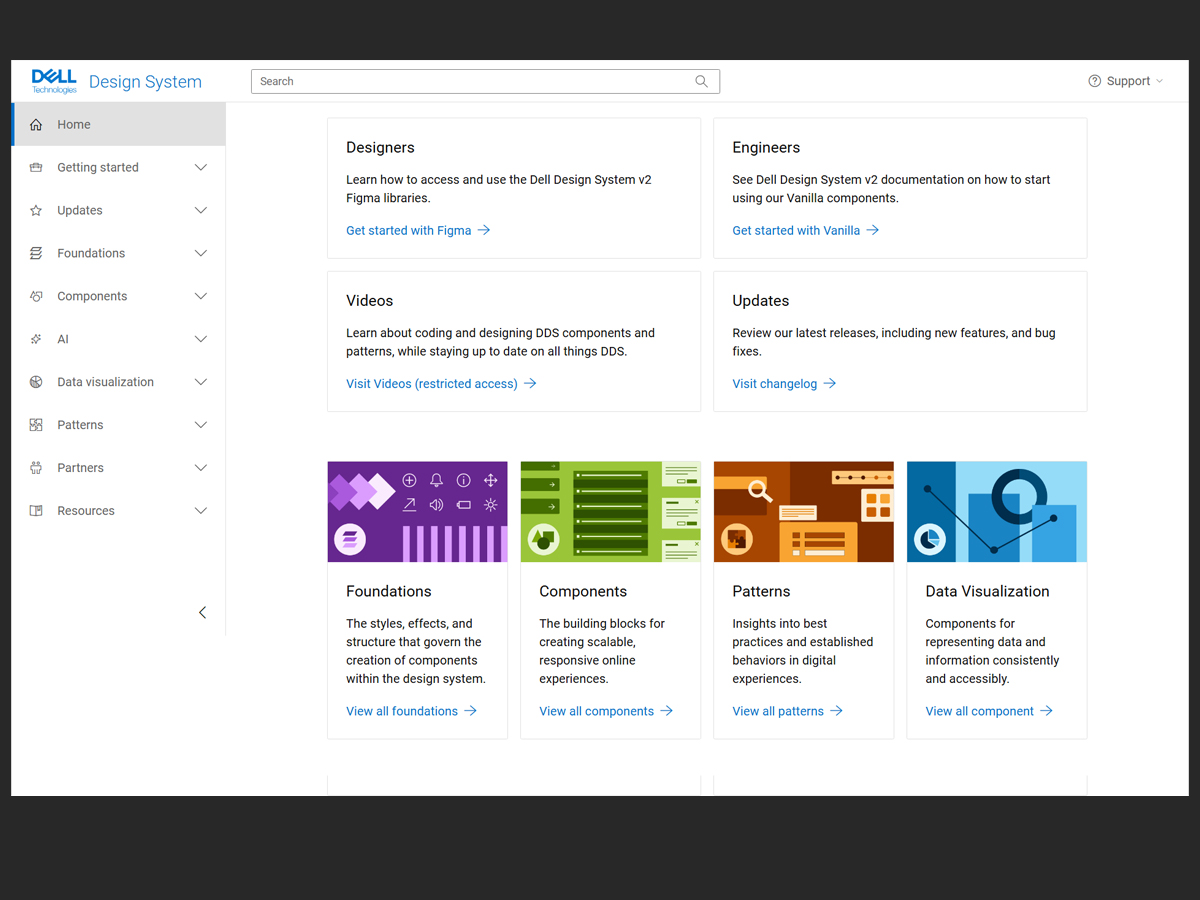Image resolution: width=1200 pixels, height=900 pixels.
Task: Click the green Components card image
Action: point(610,512)
